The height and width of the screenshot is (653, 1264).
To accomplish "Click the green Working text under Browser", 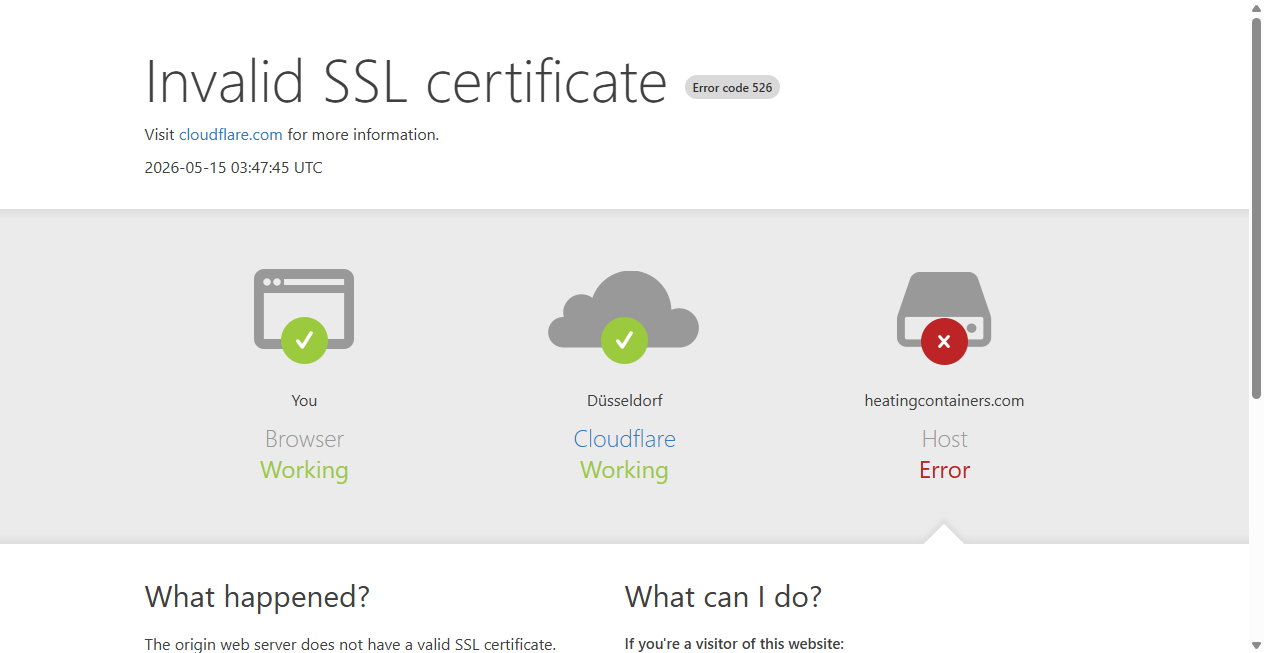I will 304,470.
